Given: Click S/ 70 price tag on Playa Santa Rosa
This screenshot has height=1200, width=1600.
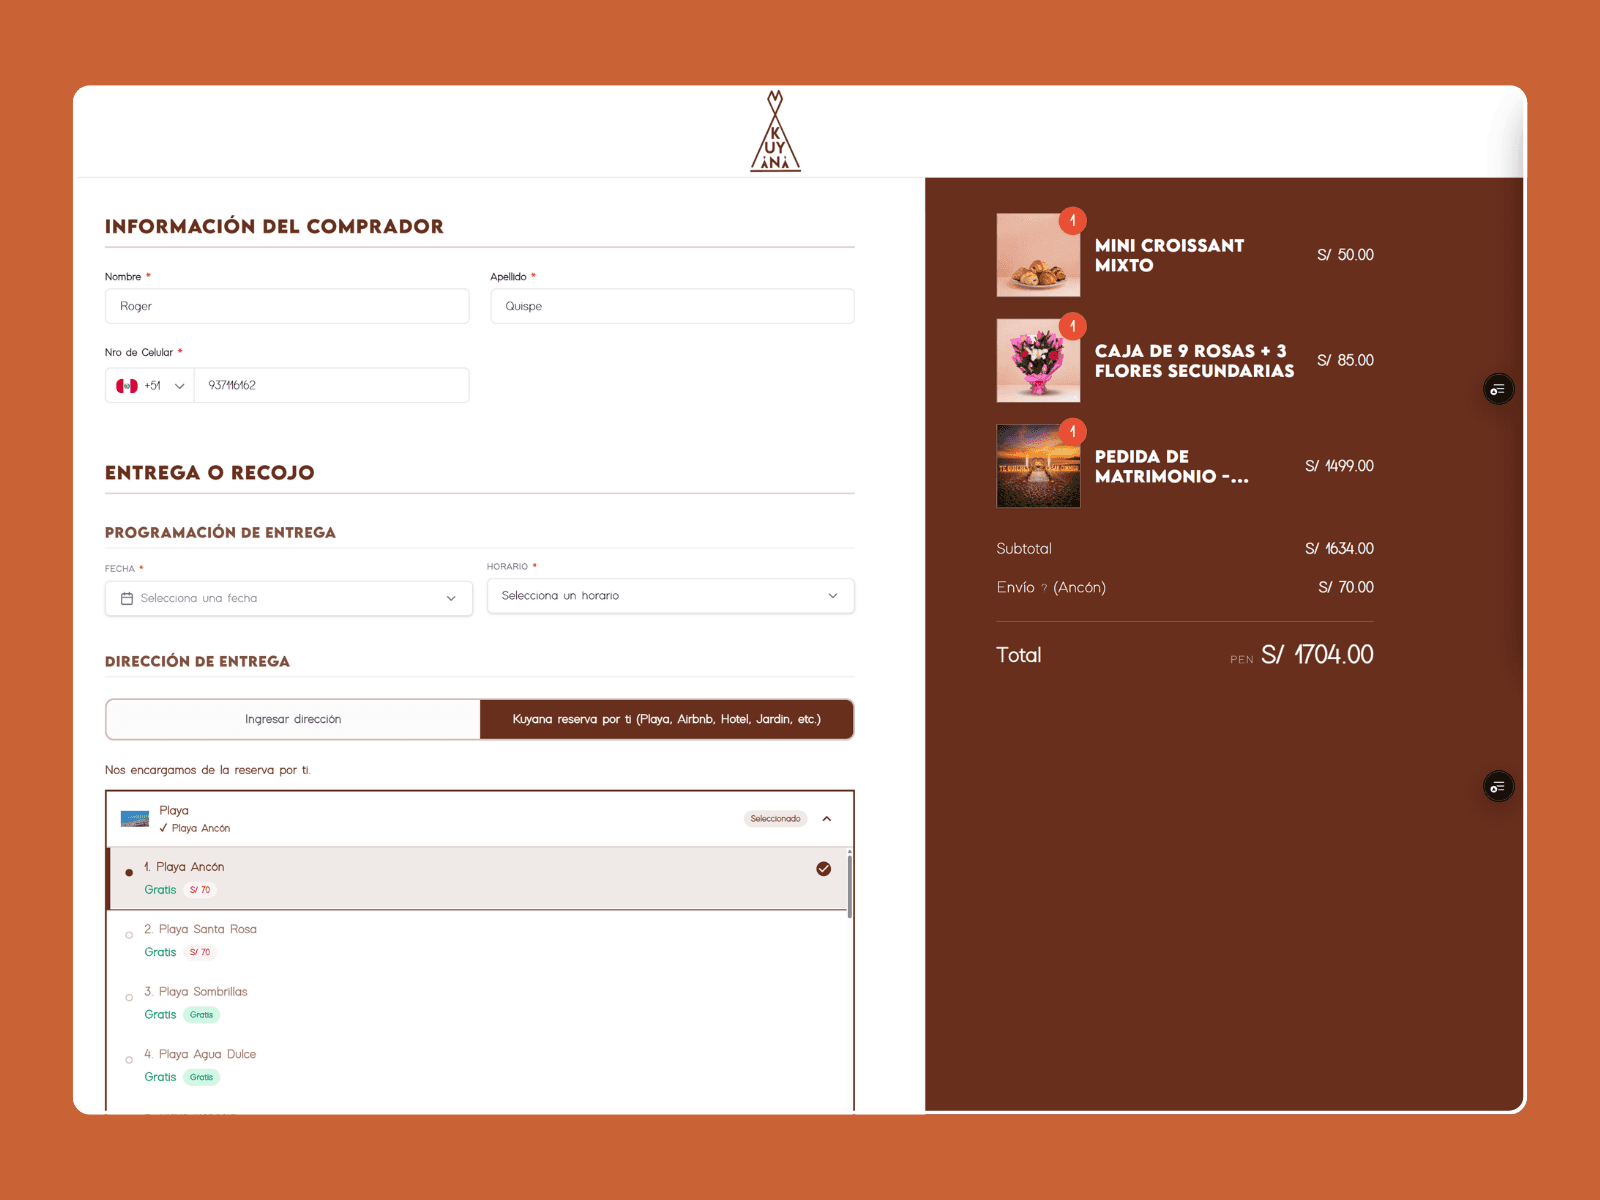Looking at the screenshot, I should (200, 952).
